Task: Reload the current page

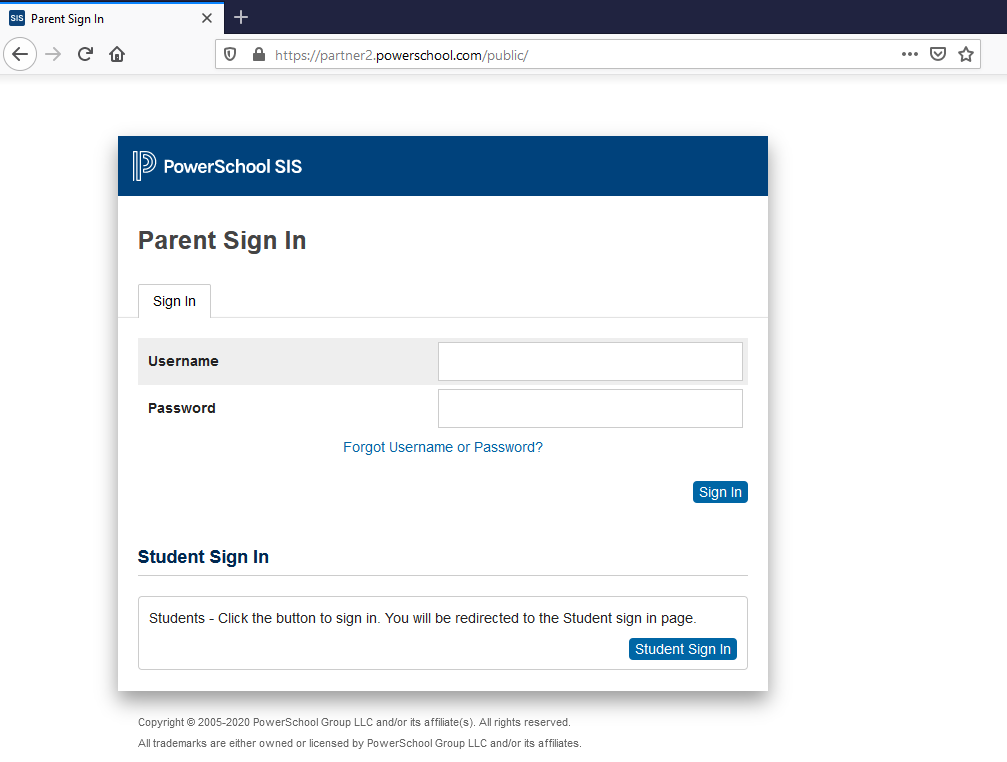Action: (85, 54)
